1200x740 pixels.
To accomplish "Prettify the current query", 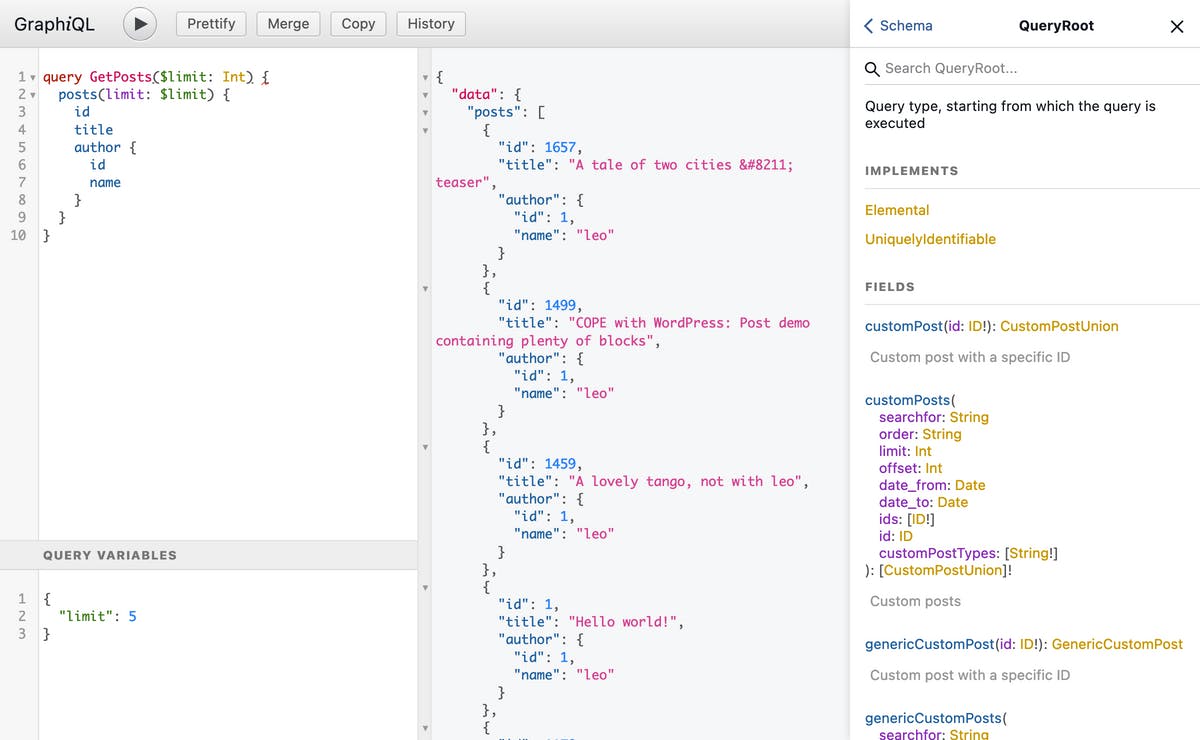I will pyautogui.click(x=210, y=23).
